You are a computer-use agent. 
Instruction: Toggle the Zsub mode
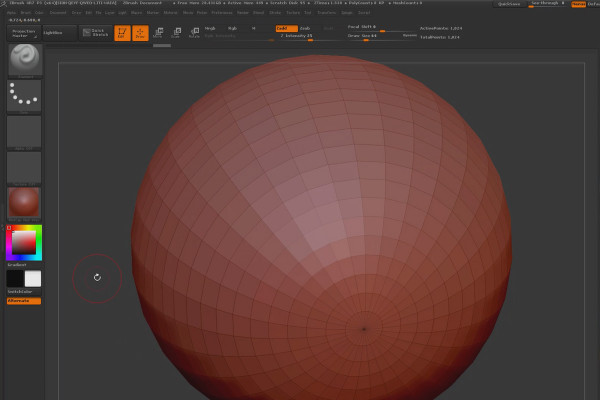click(305, 28)
